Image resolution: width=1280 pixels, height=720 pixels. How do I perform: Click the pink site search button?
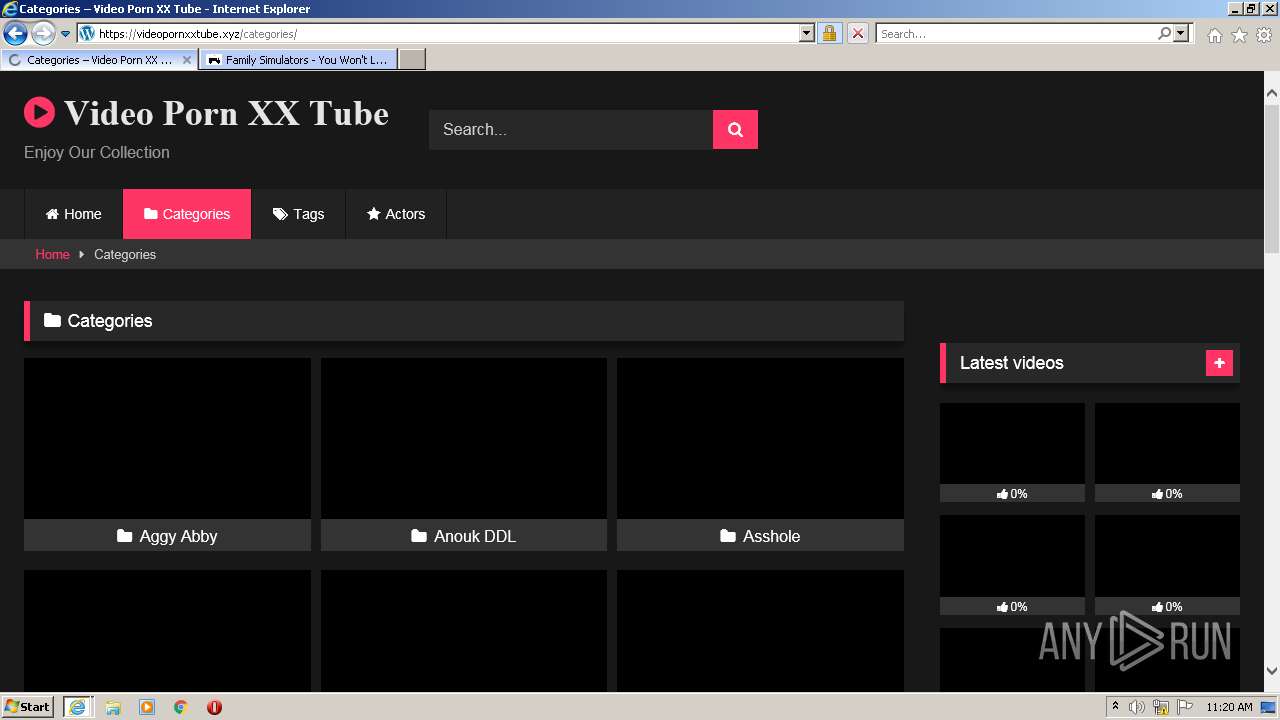pyautogui.click(x=735, y=129)
